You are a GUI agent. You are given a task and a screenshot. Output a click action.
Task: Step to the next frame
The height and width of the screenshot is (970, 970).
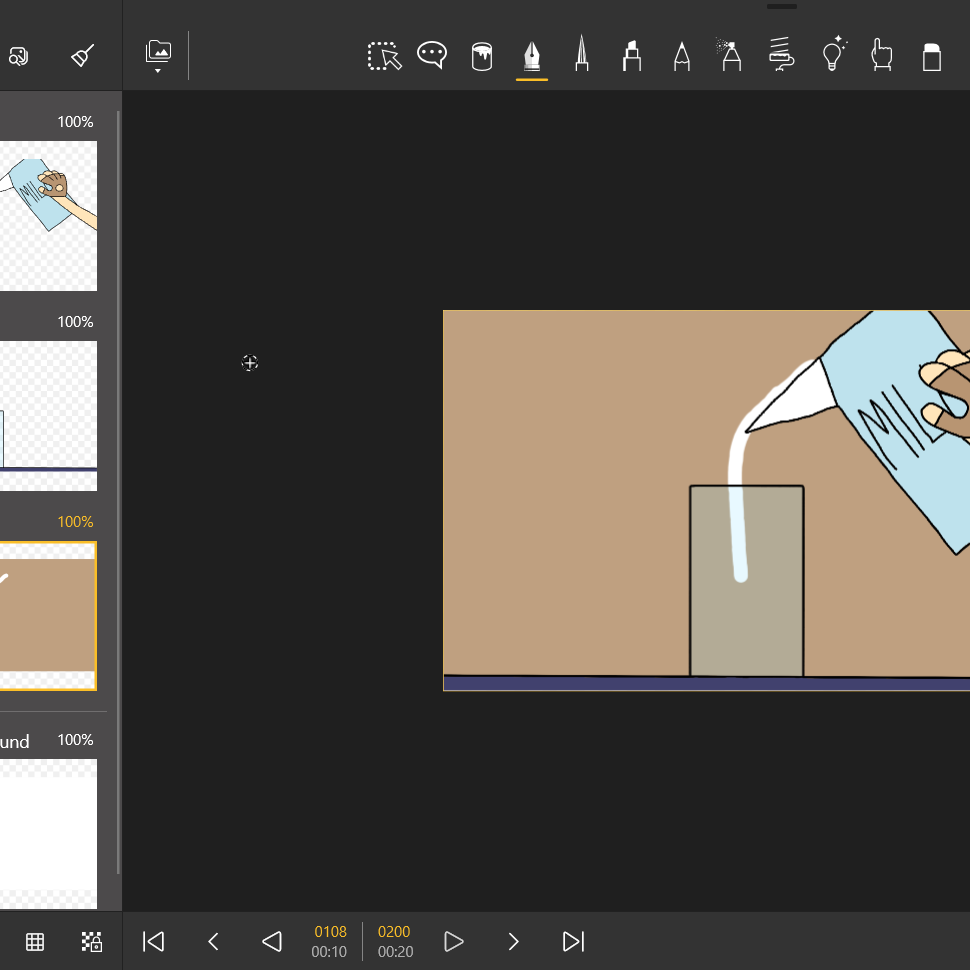(513, 941)
